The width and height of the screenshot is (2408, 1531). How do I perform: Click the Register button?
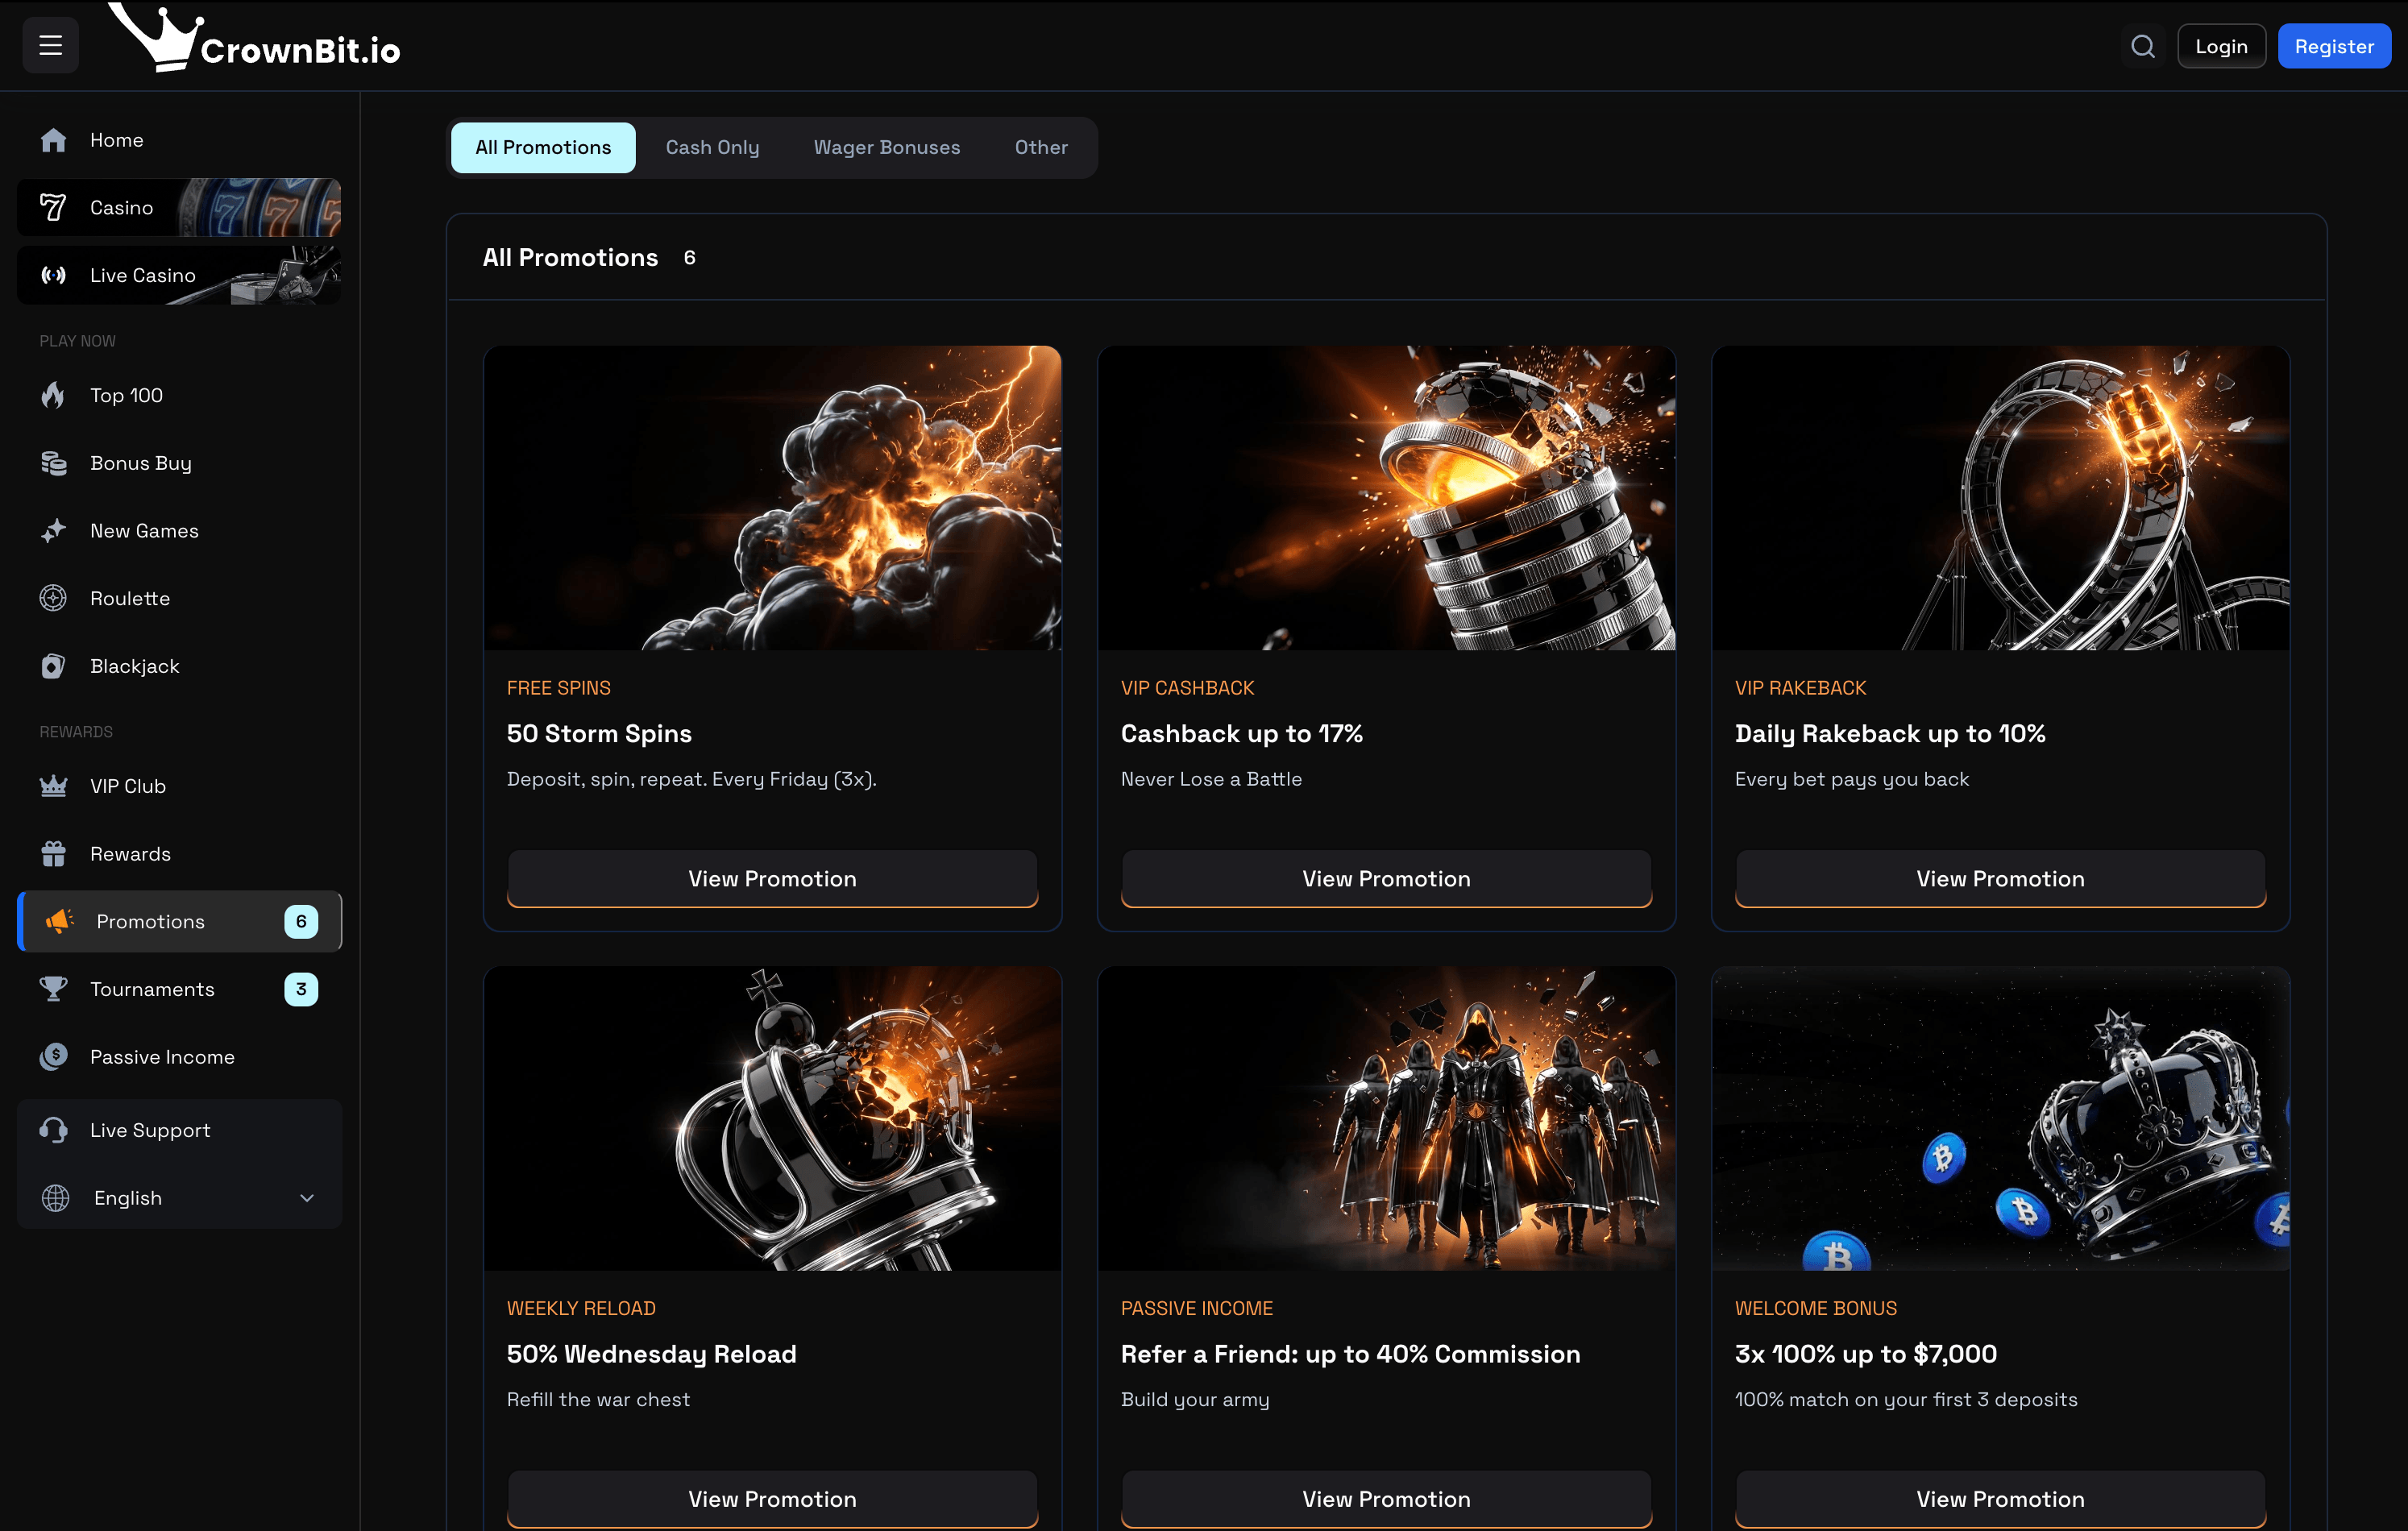click(2333, 46)
